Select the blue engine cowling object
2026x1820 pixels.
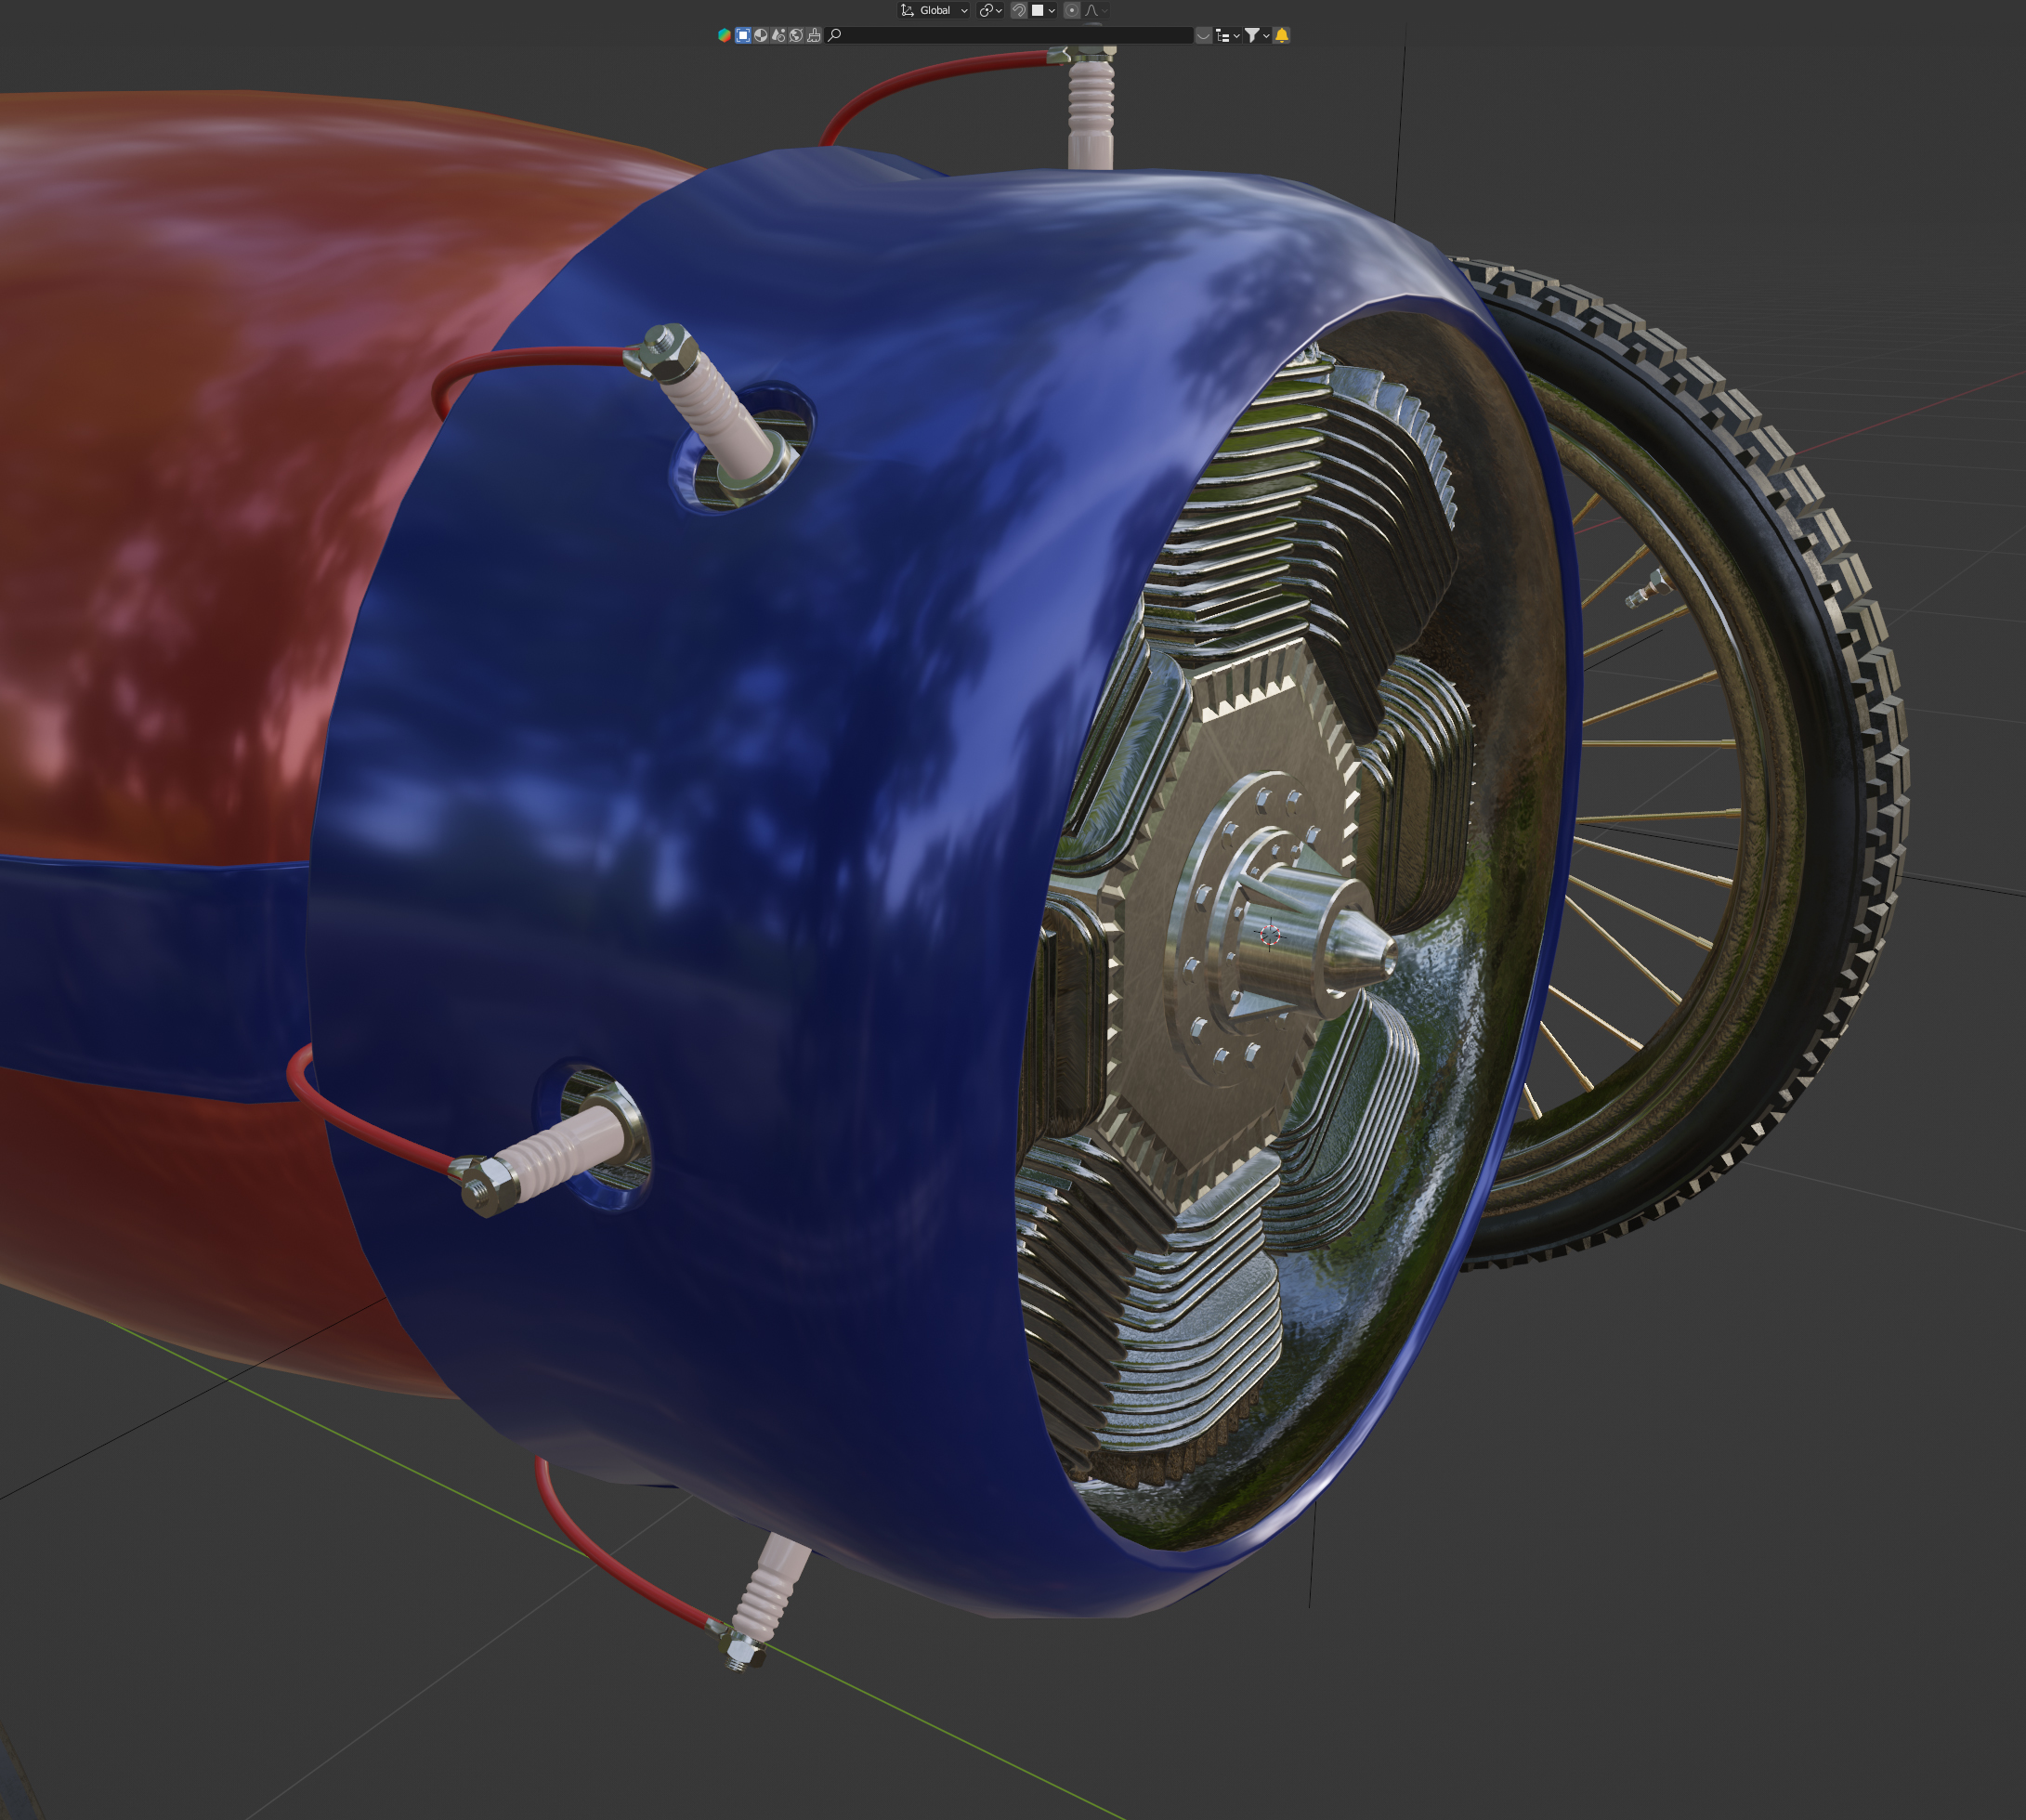(x=700, y=800)
